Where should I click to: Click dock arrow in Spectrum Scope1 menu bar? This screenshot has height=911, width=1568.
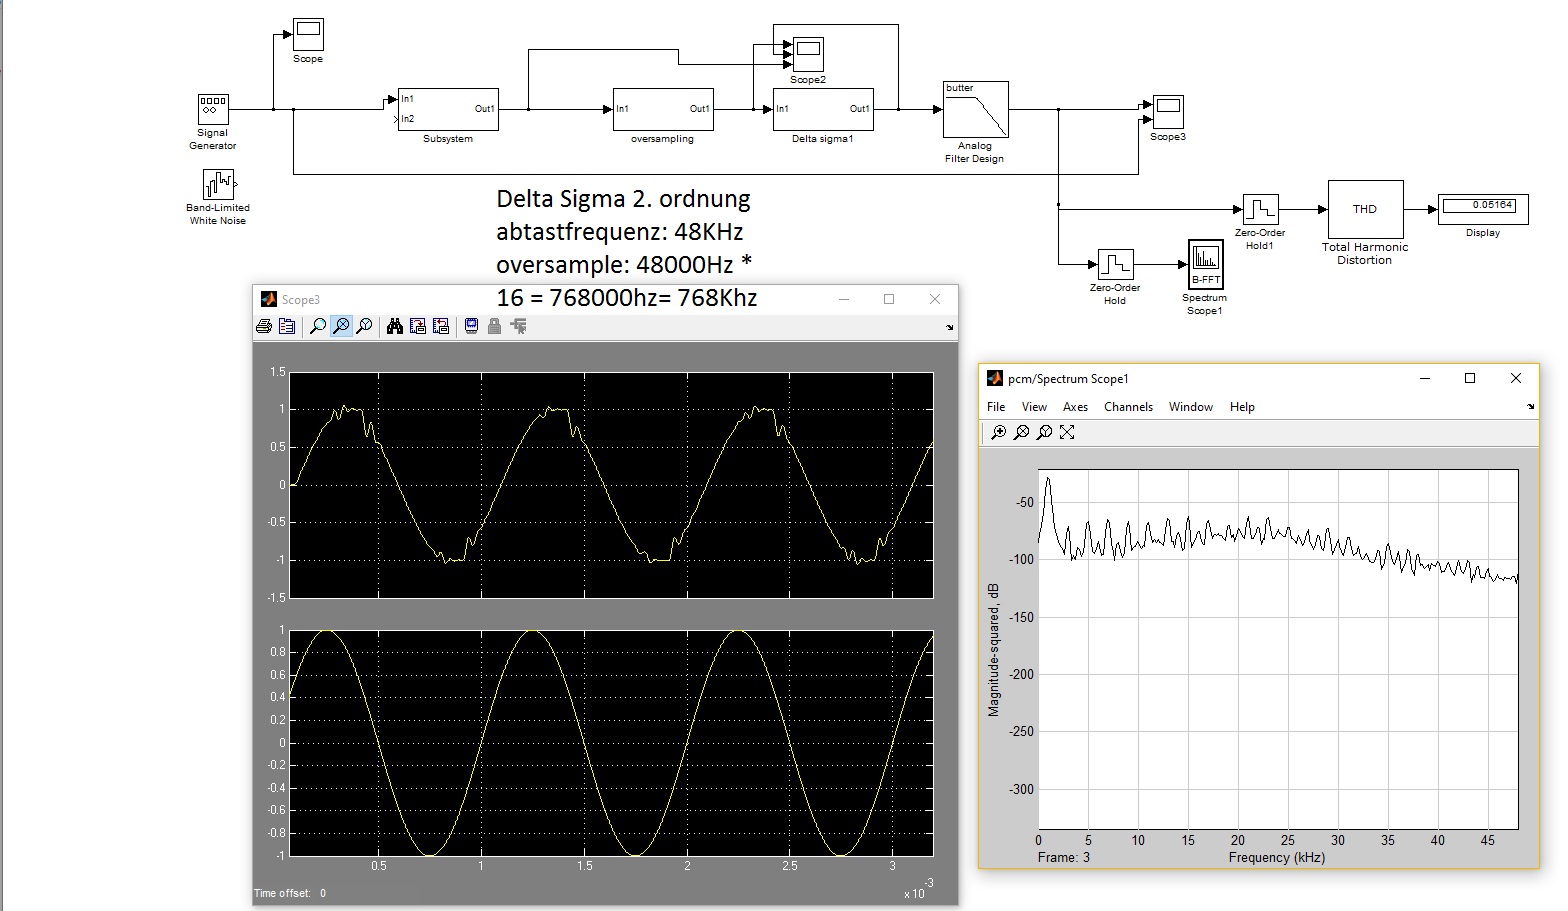click(x=1530, y=407)
